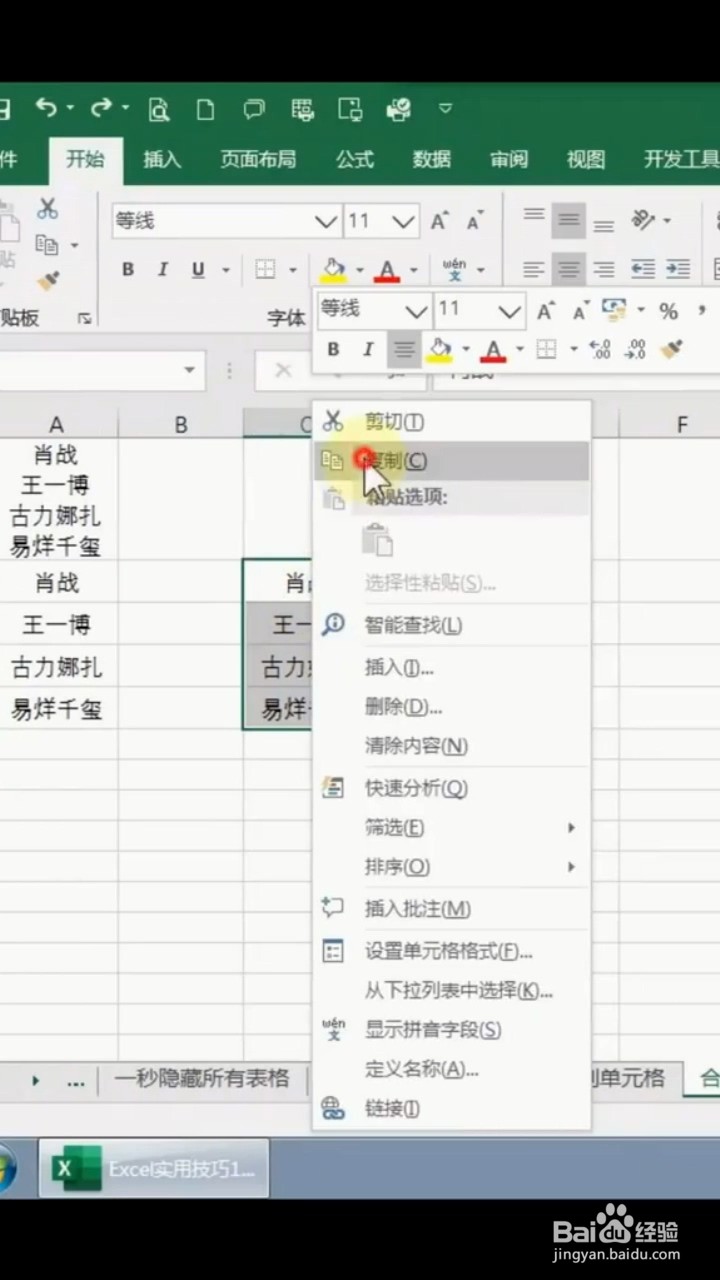Open 一秒隐藏所有表格 sheet tab
Viewport: 720px width, 1280px height.
[202, 1078]
